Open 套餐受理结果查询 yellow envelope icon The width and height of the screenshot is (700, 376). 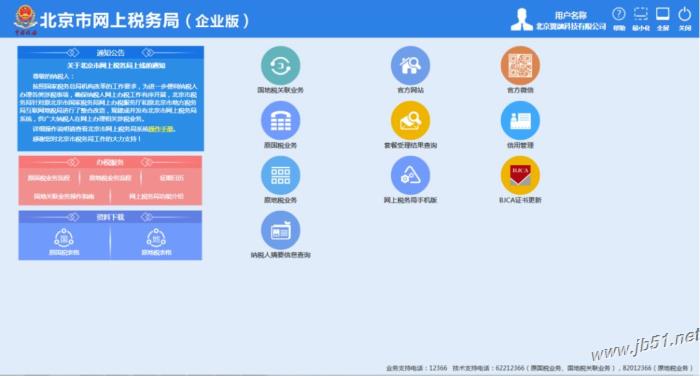410,121
